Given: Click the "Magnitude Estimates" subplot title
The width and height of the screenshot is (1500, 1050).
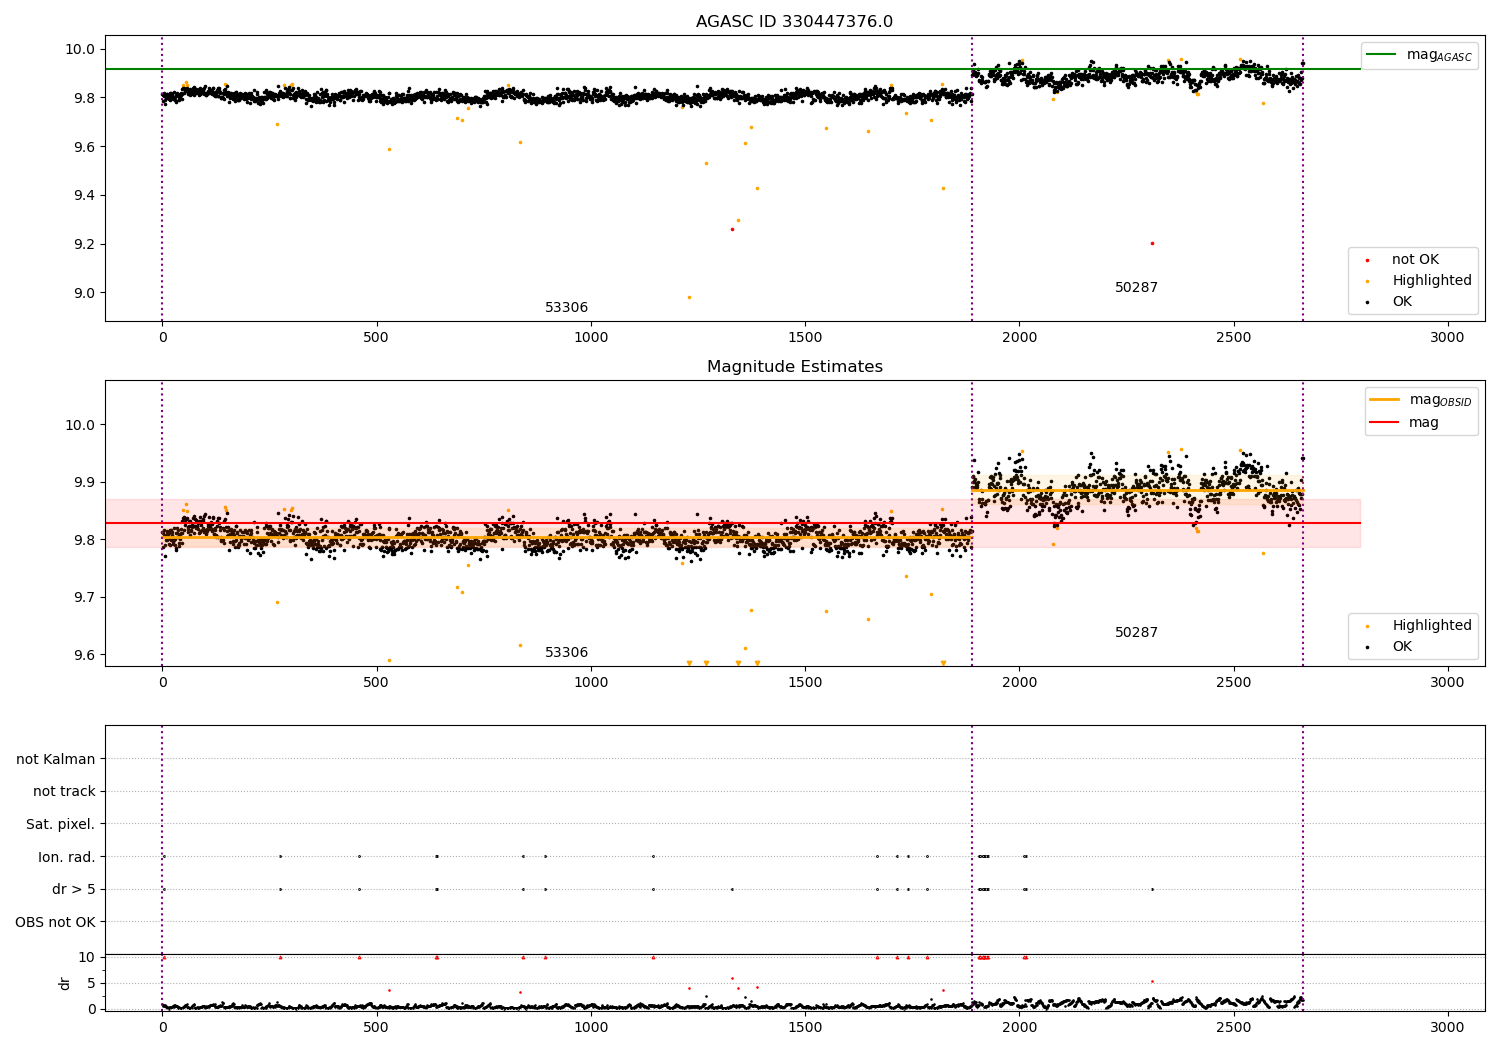Looking at the screenshot, I should click(x=795, y=367).
